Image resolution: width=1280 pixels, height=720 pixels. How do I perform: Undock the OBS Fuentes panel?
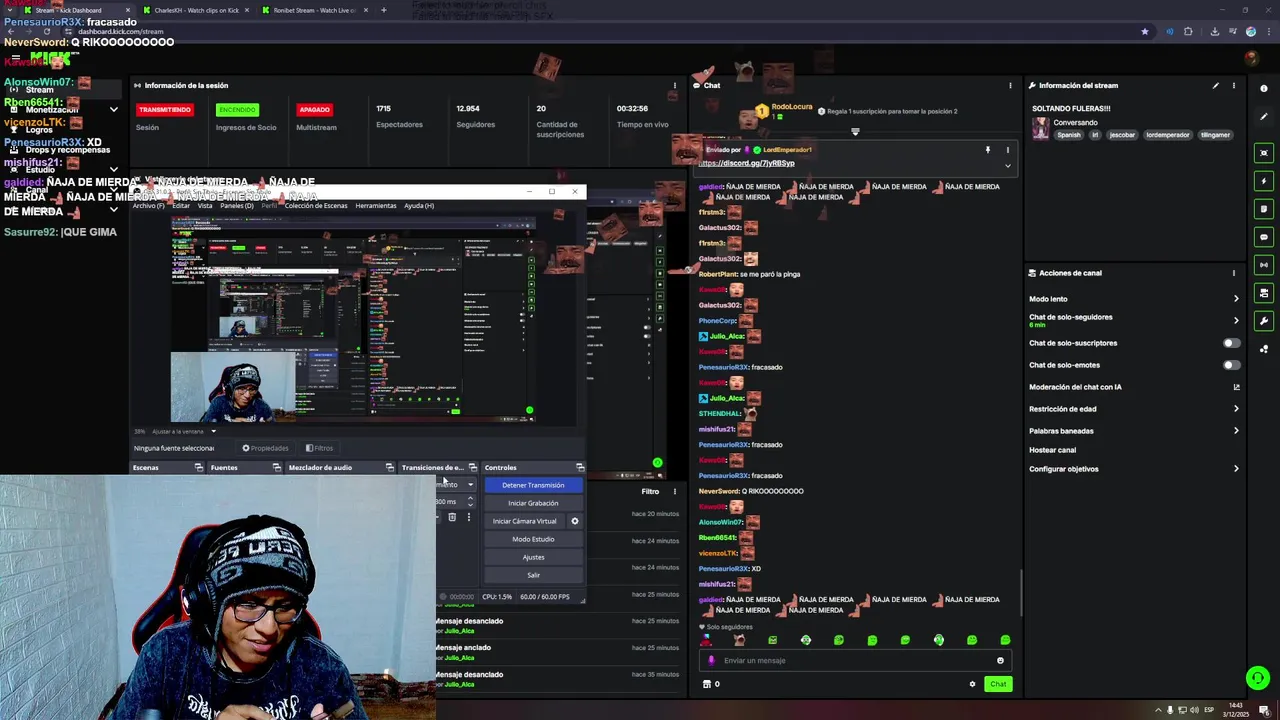[276, 467]
